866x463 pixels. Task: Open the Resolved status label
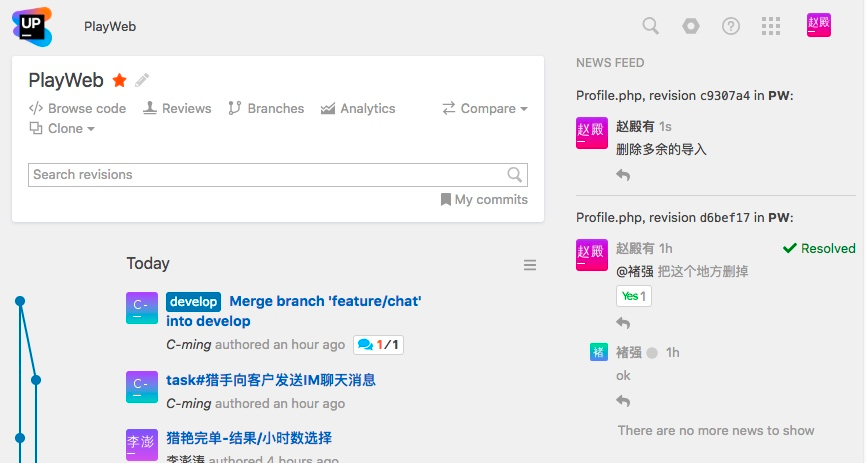pyautogui.click(x=818, y=248)
